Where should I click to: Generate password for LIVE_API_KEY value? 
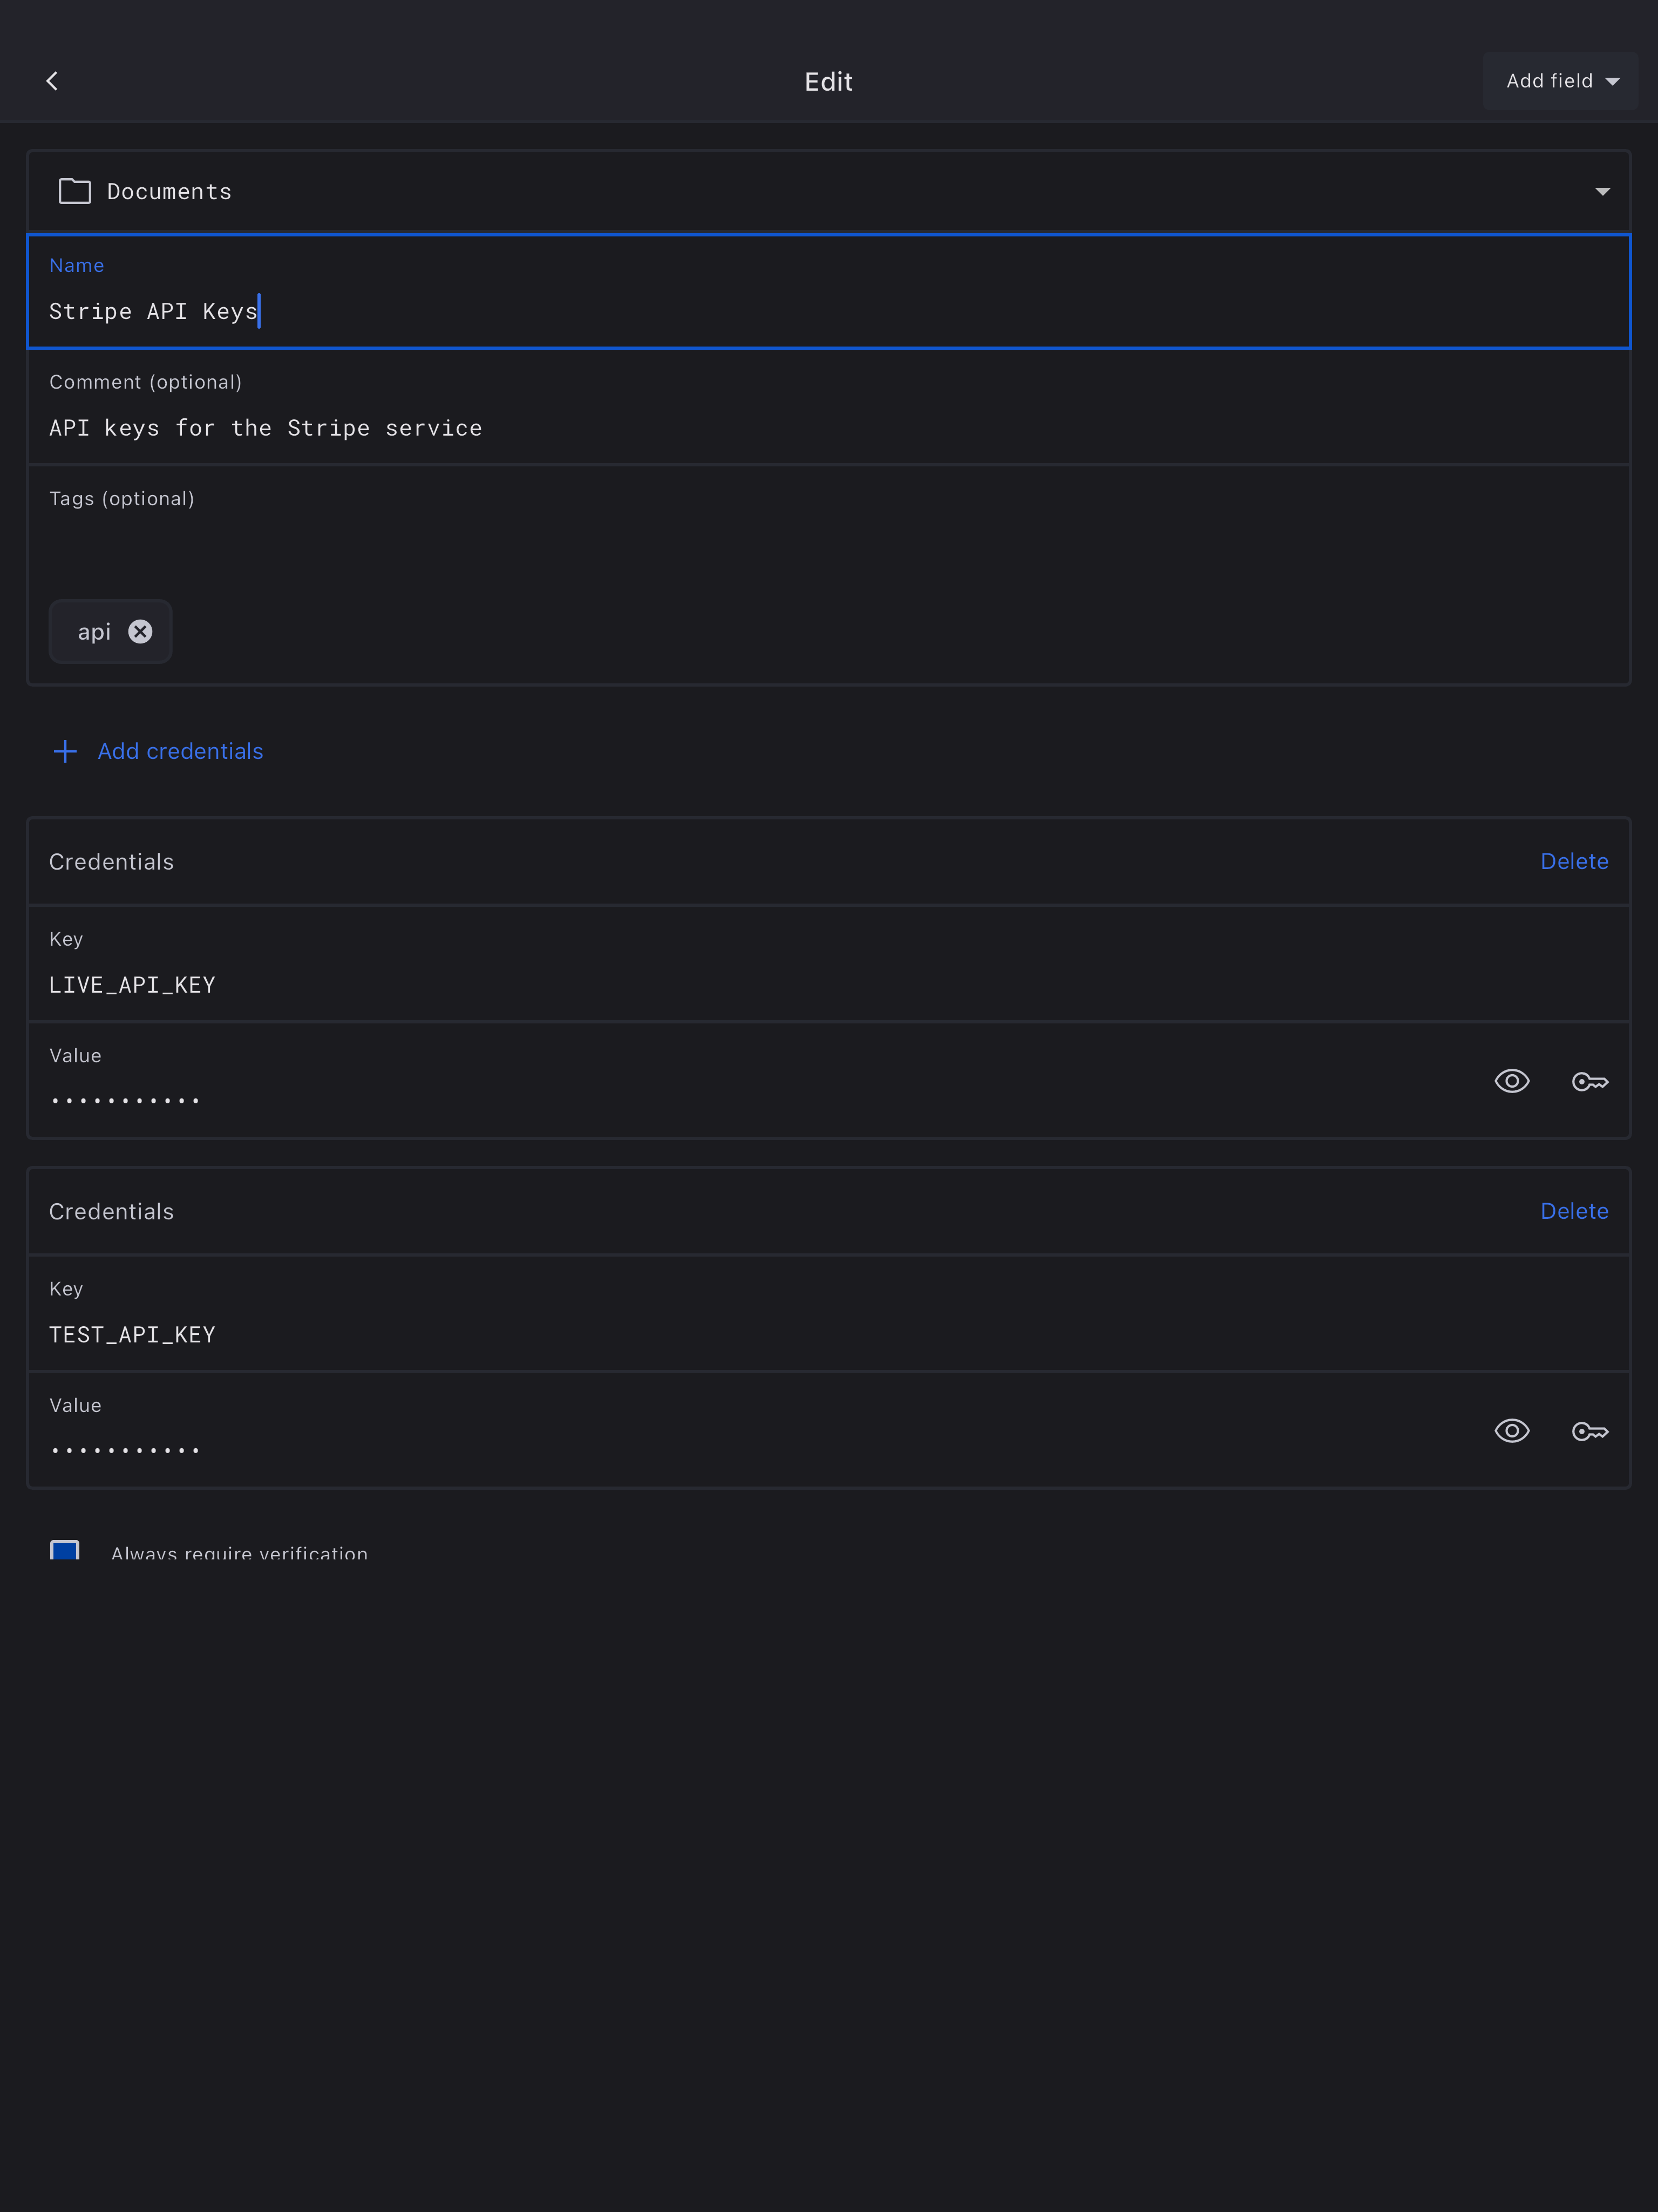coord(1589,1081)
